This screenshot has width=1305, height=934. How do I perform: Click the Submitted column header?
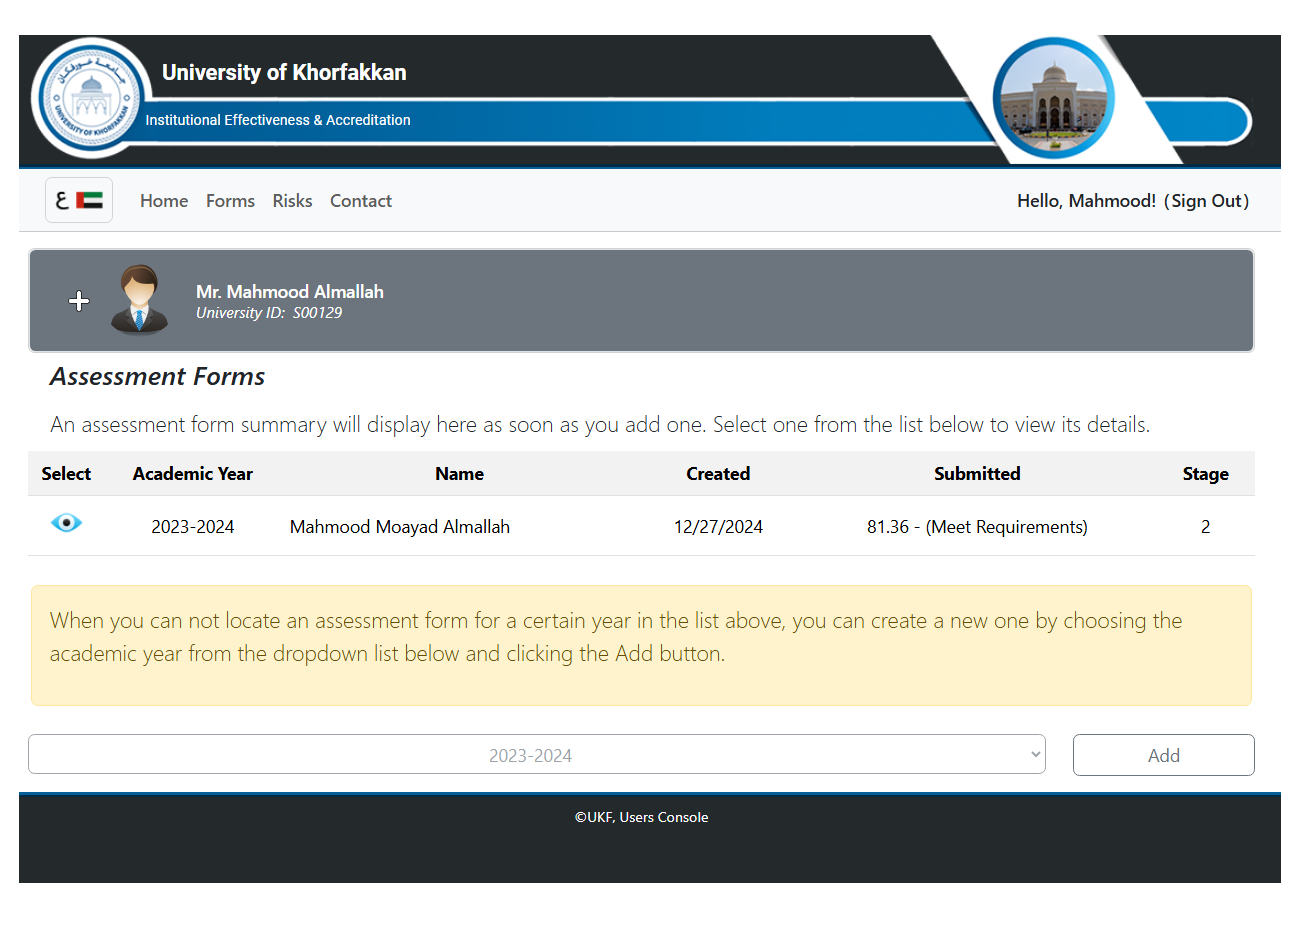pyautogui.click(x=977, y=474)
